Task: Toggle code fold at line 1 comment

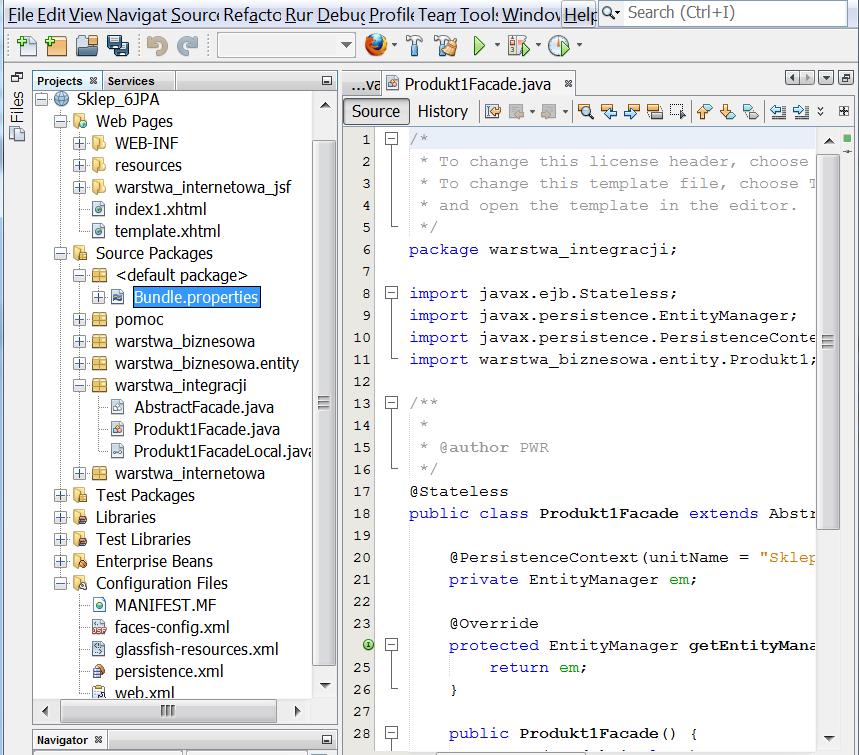Action: pos(391,139)
